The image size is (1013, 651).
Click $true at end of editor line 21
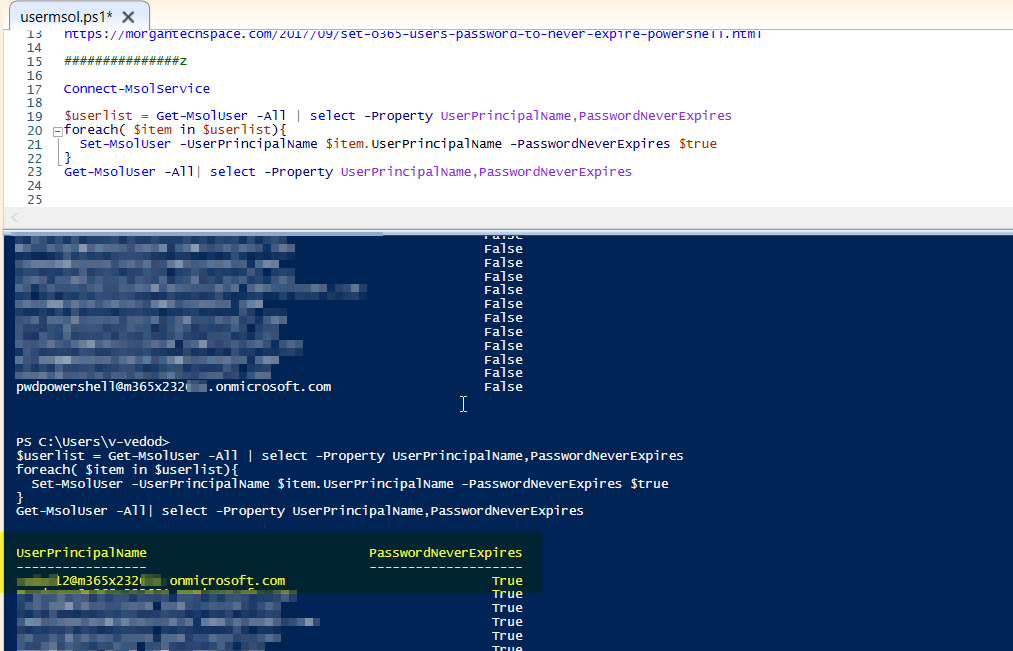698,144
